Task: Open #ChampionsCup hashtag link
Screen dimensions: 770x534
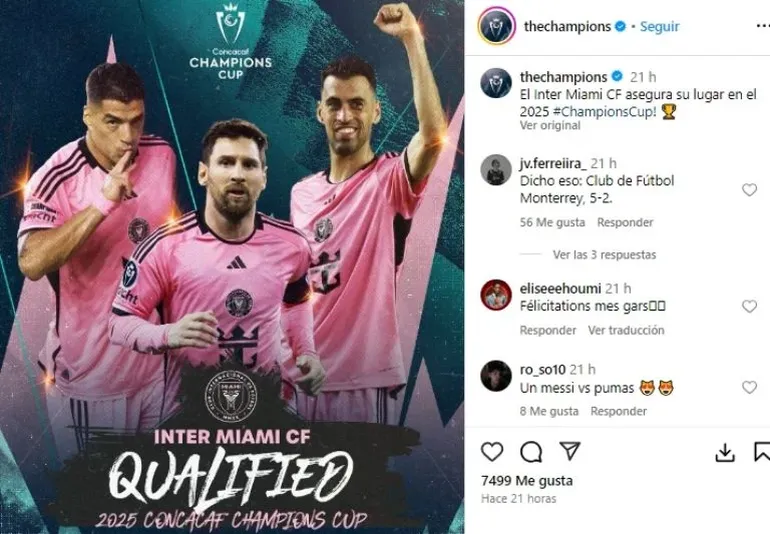Action: [x=605, y=112]
